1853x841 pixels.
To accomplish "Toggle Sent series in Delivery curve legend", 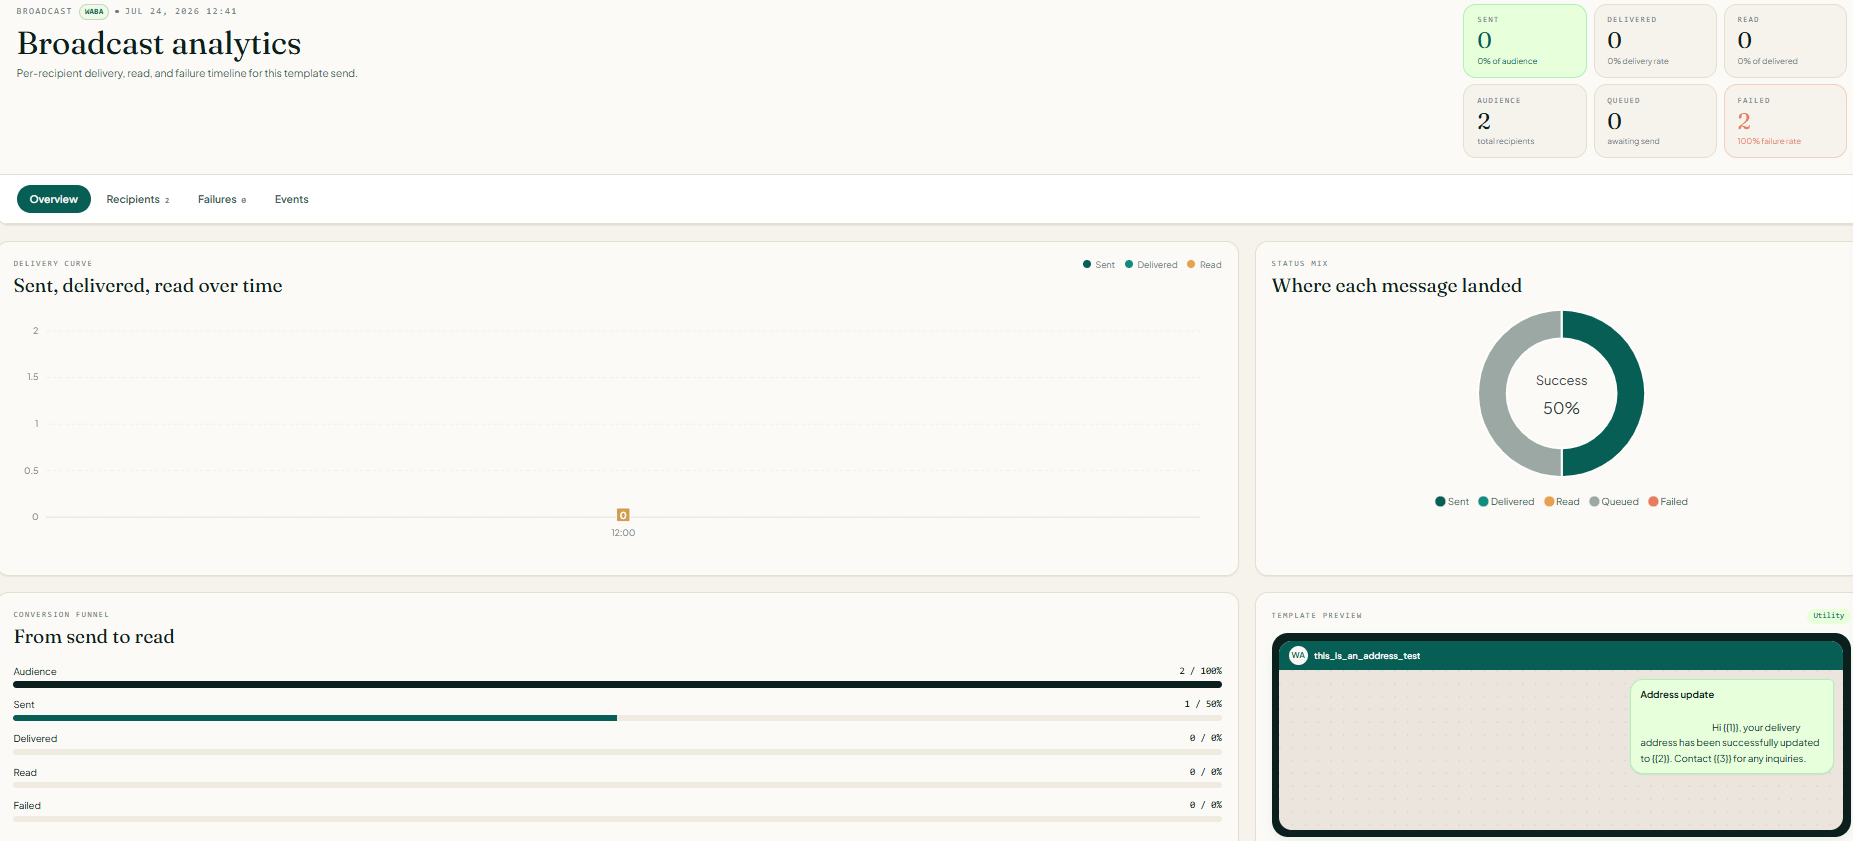I will (x=1099, y=265).
